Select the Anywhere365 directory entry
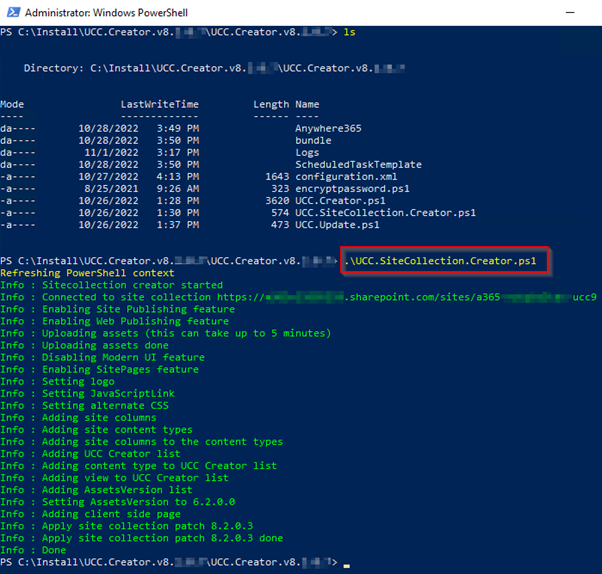This screenshot has width=602, height=574. 327,128
